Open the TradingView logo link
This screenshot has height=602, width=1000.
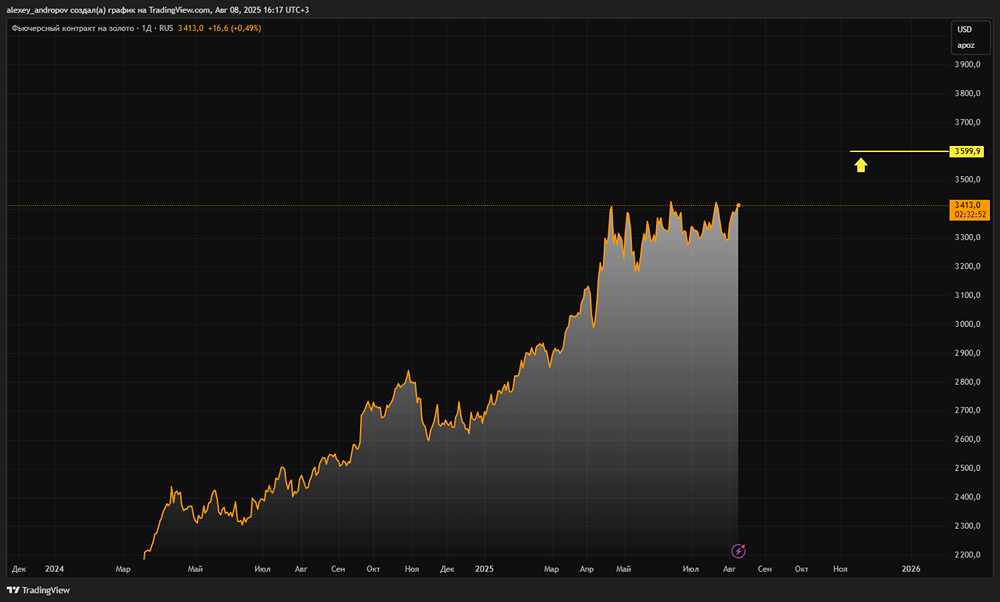[x=38, y=590]
